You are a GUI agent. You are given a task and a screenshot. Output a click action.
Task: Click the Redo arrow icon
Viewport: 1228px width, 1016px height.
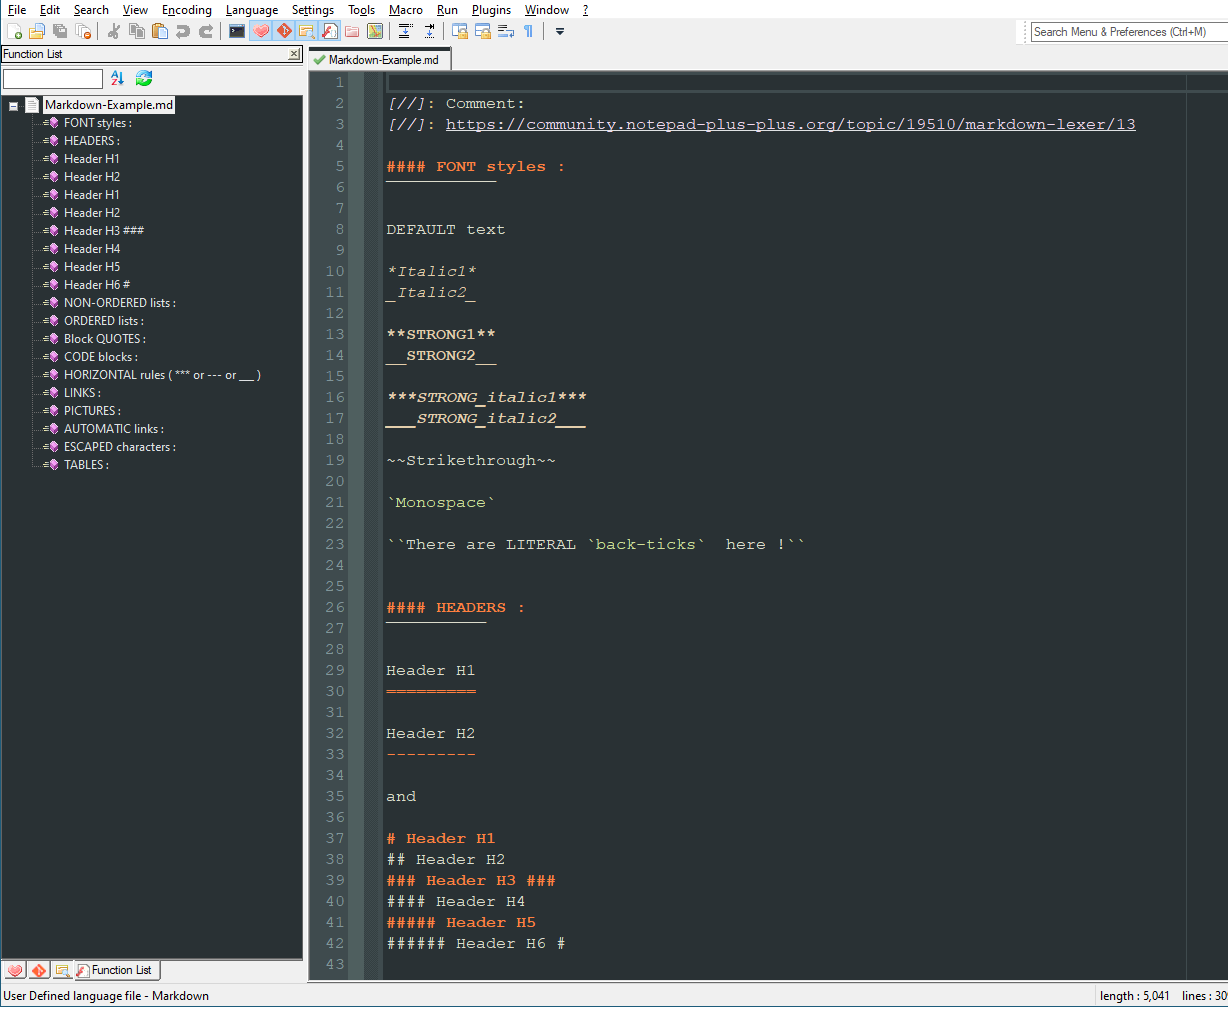pyautogui.click(x=206, y=31)
